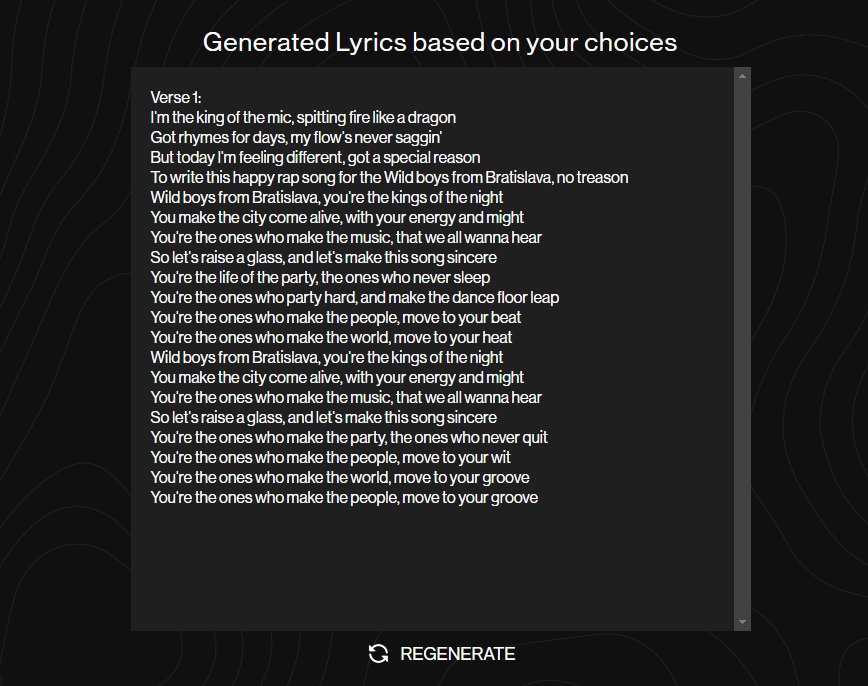The height and width of the screenshot is (686, 868).
Task: Click the "To write this happy rap song" line
Action: pyautogui.click(x=389, y=177)
